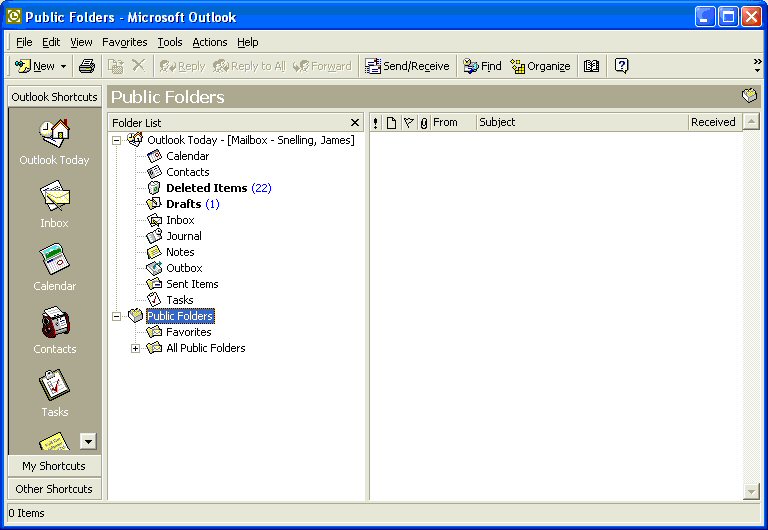768x530 pixels.
Task: Click the Outlook bar scroll down arrow
Action: click(x=88, y=441)
